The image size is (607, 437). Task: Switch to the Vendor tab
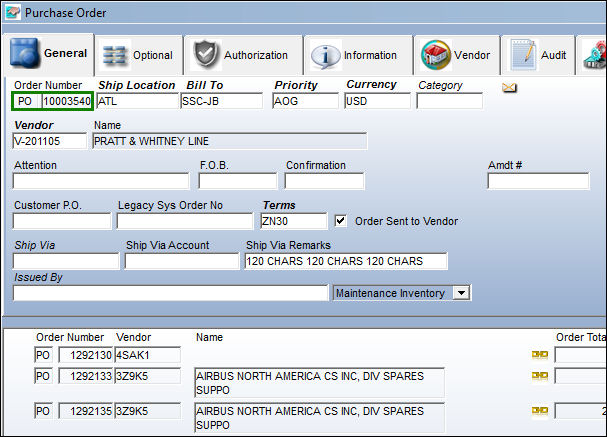point(457,55)
